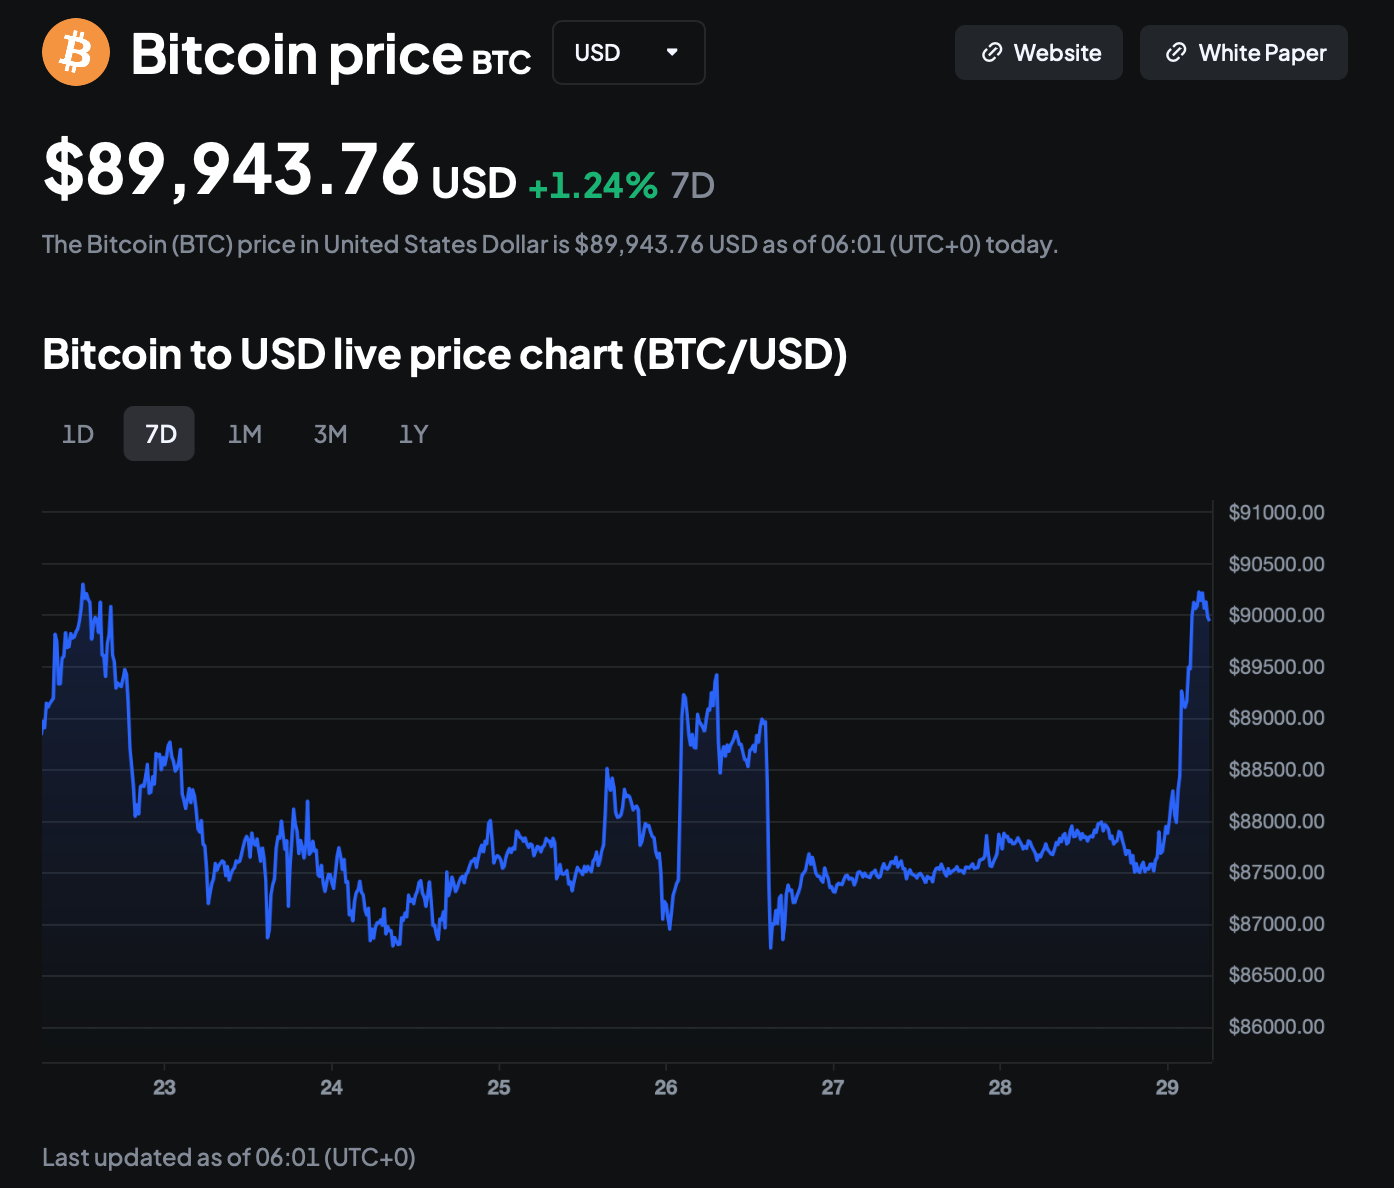Screen dimensions: 1394x1188
Task: Open the Bitcoin Website link
Action: (1039, 53)
